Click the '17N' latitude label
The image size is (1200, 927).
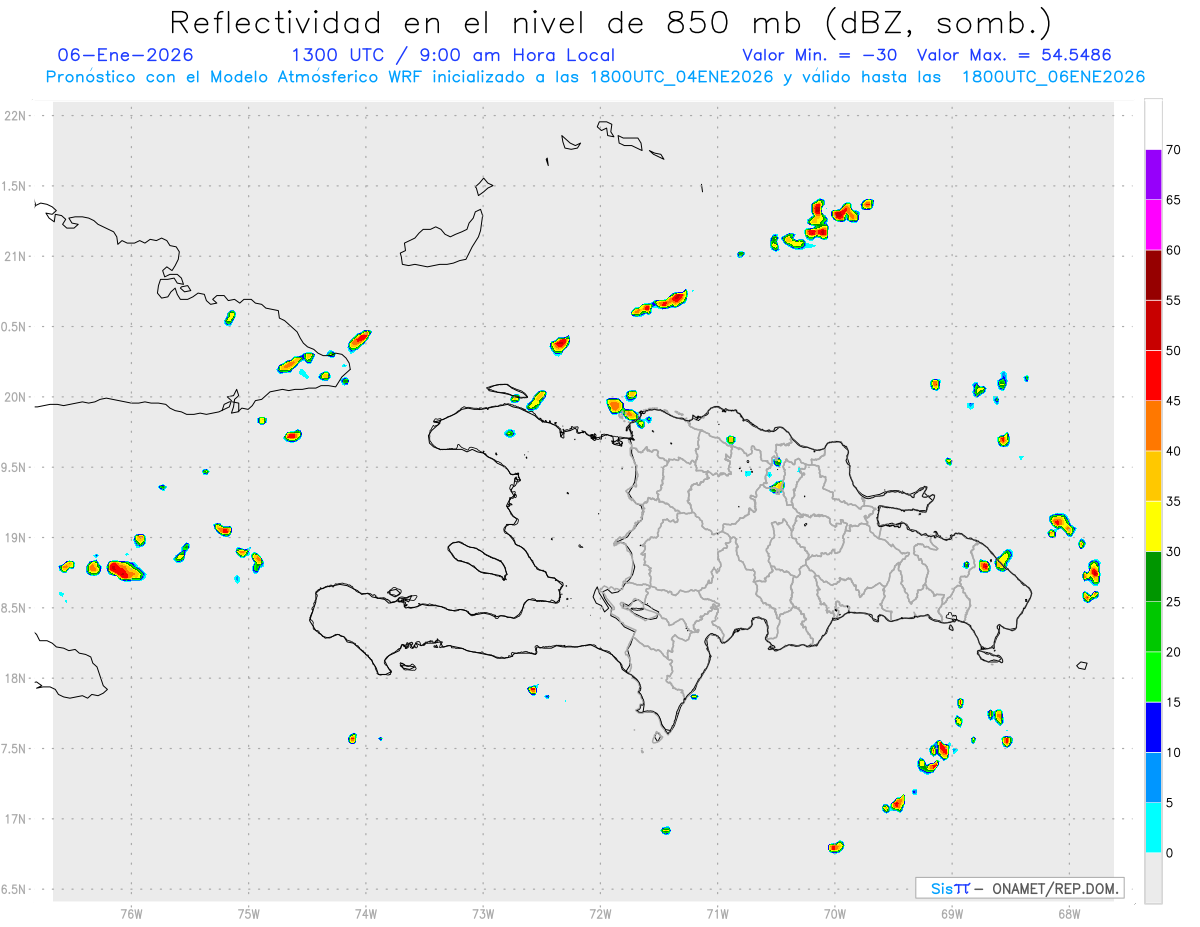coord(15,819)
